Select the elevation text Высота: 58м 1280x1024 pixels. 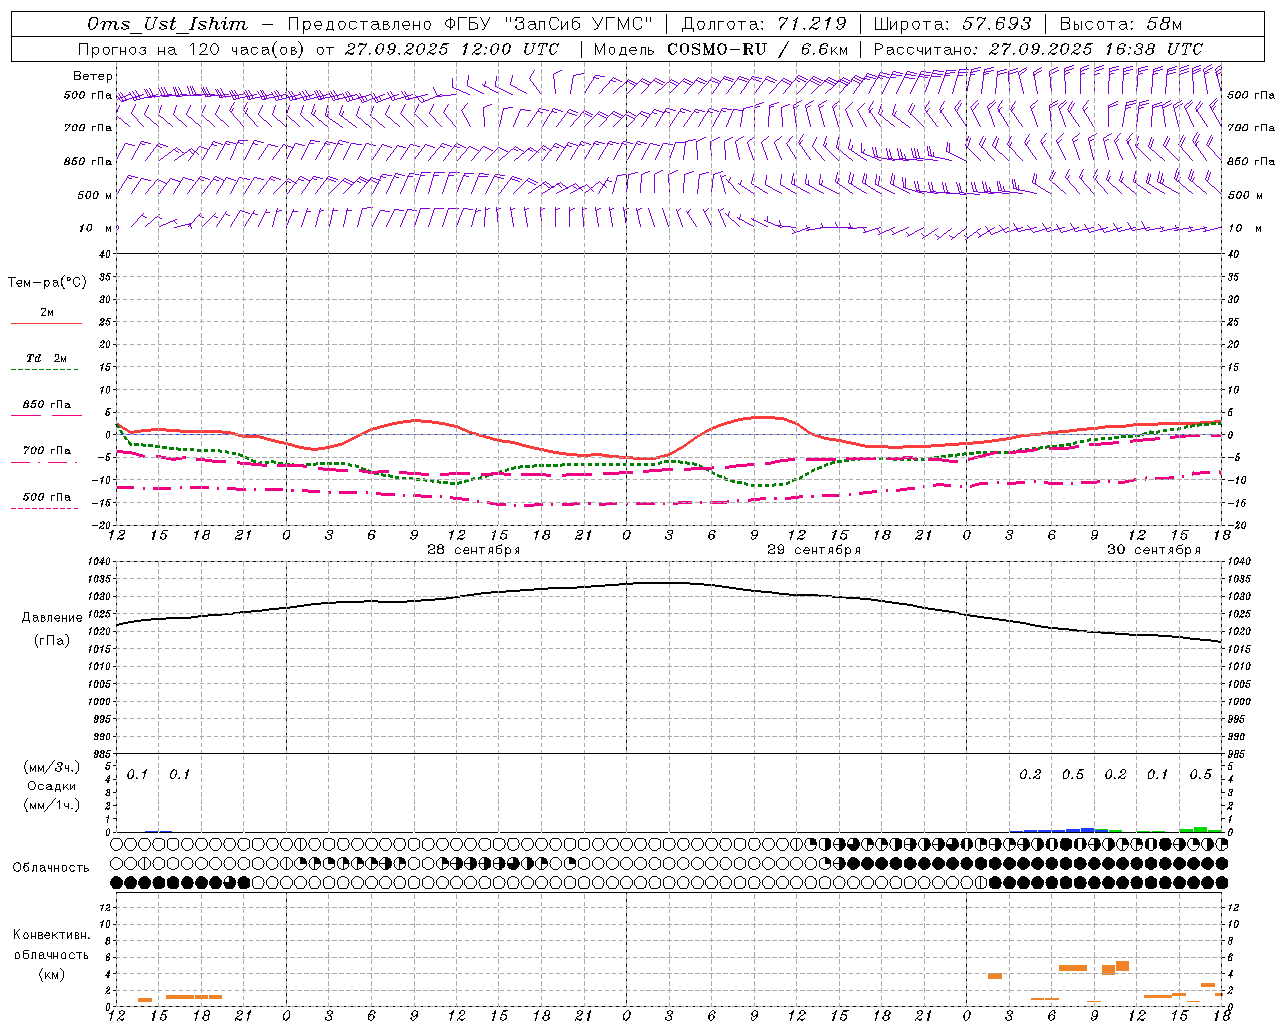click(x=1121, y=24)
